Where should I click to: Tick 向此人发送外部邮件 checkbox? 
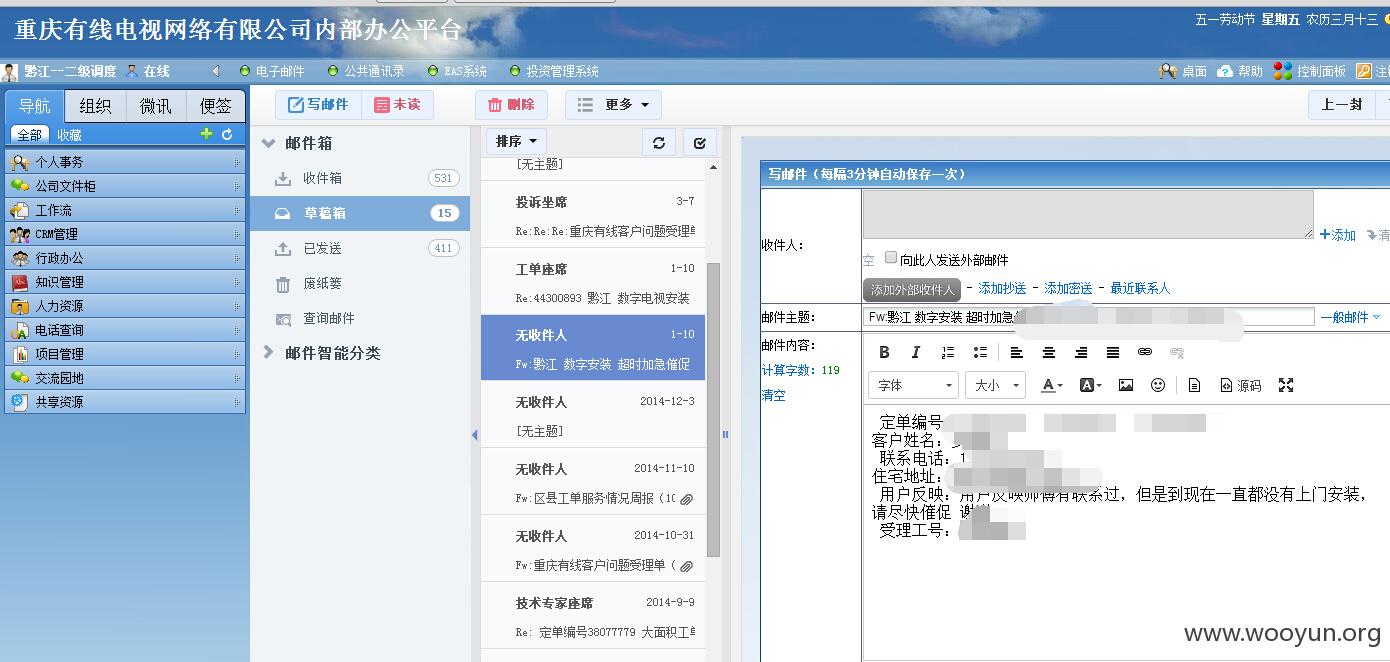click(891, 258)
